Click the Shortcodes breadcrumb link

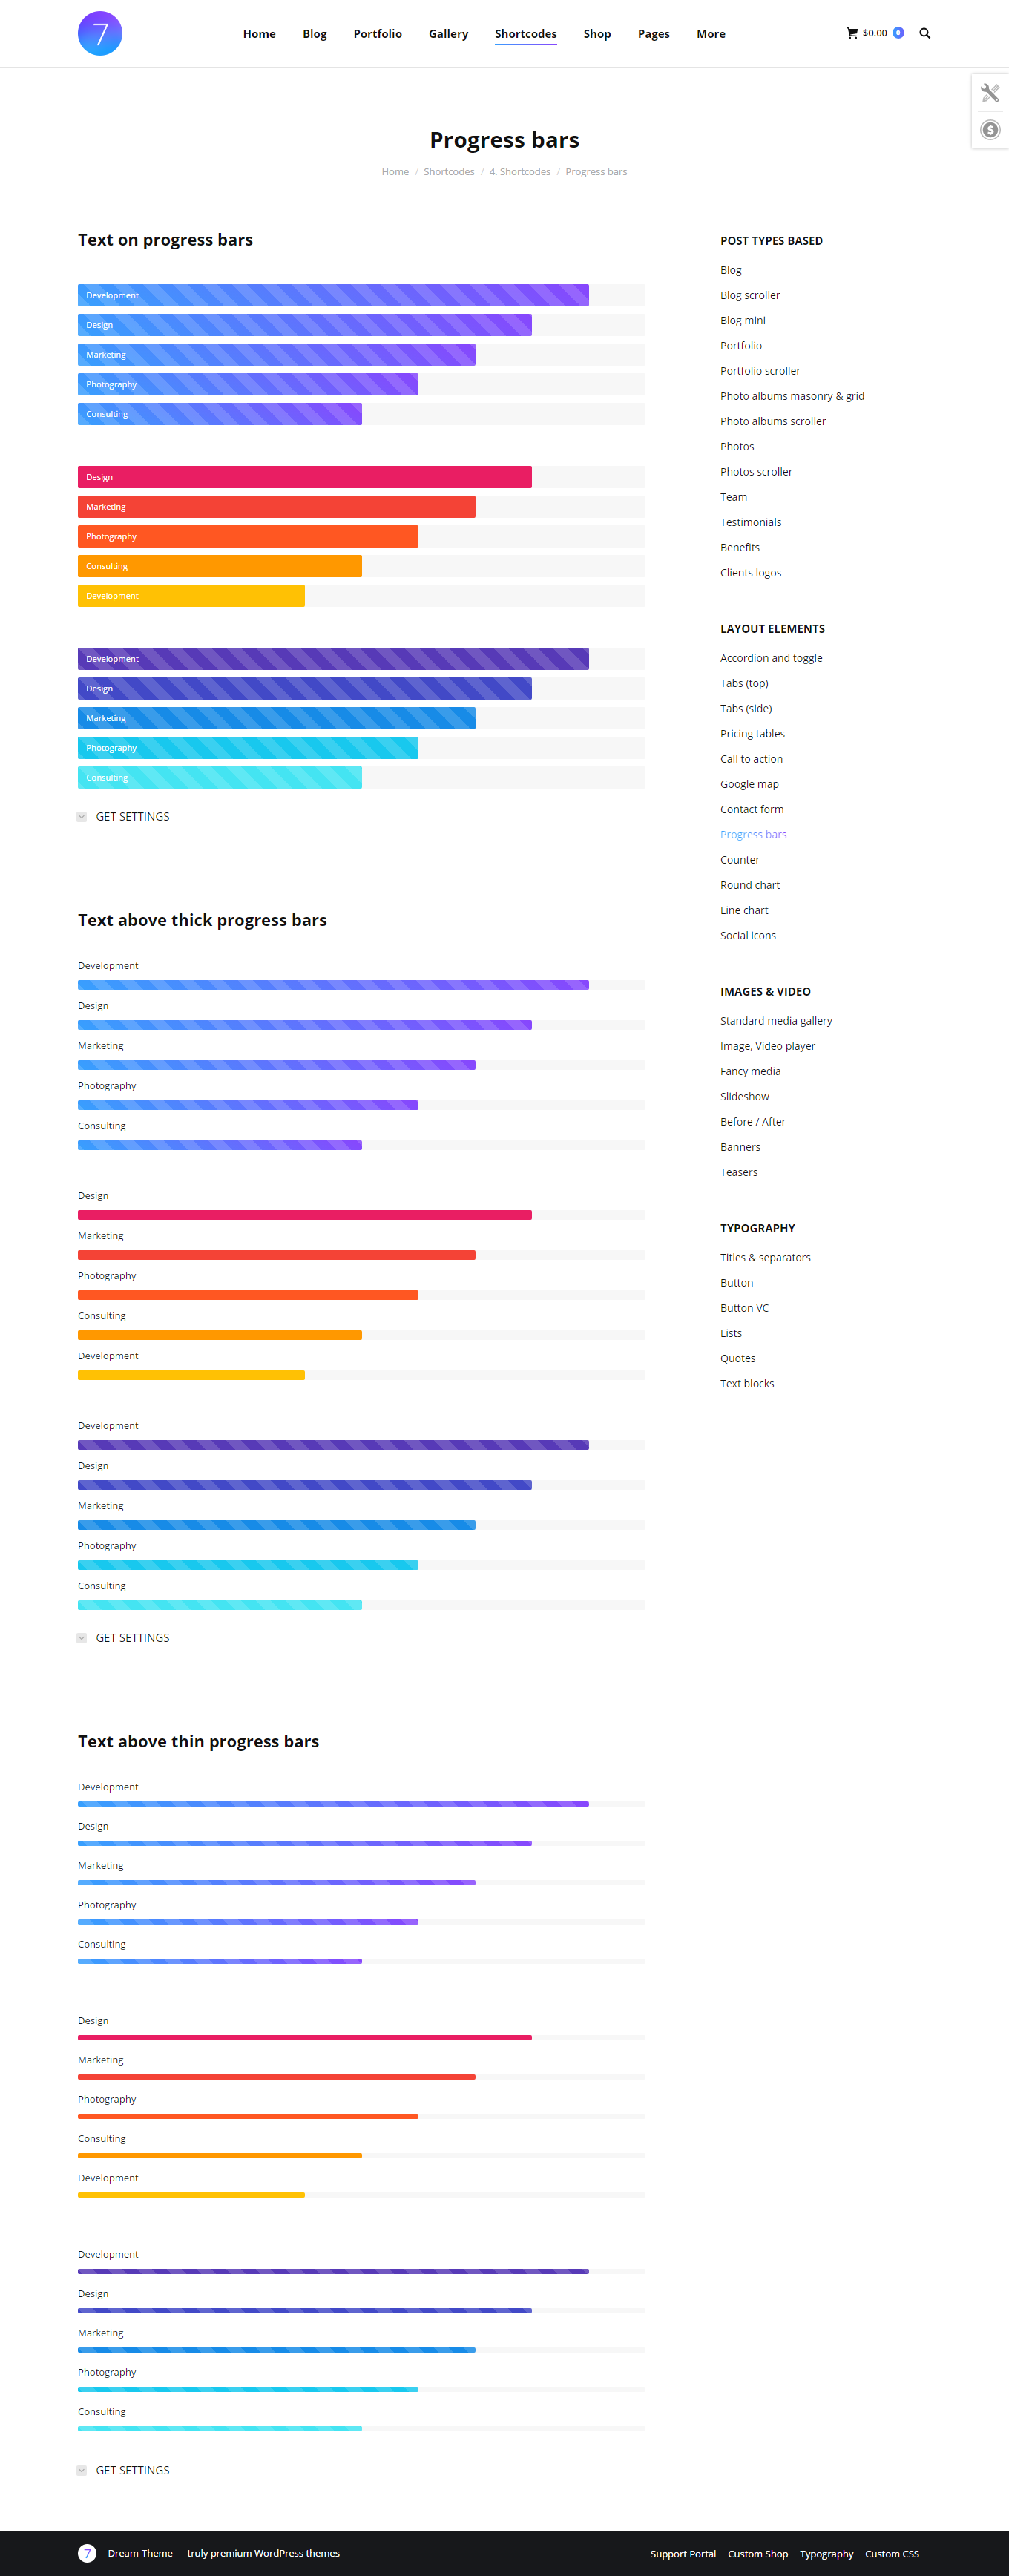click(x=449, y=172)
